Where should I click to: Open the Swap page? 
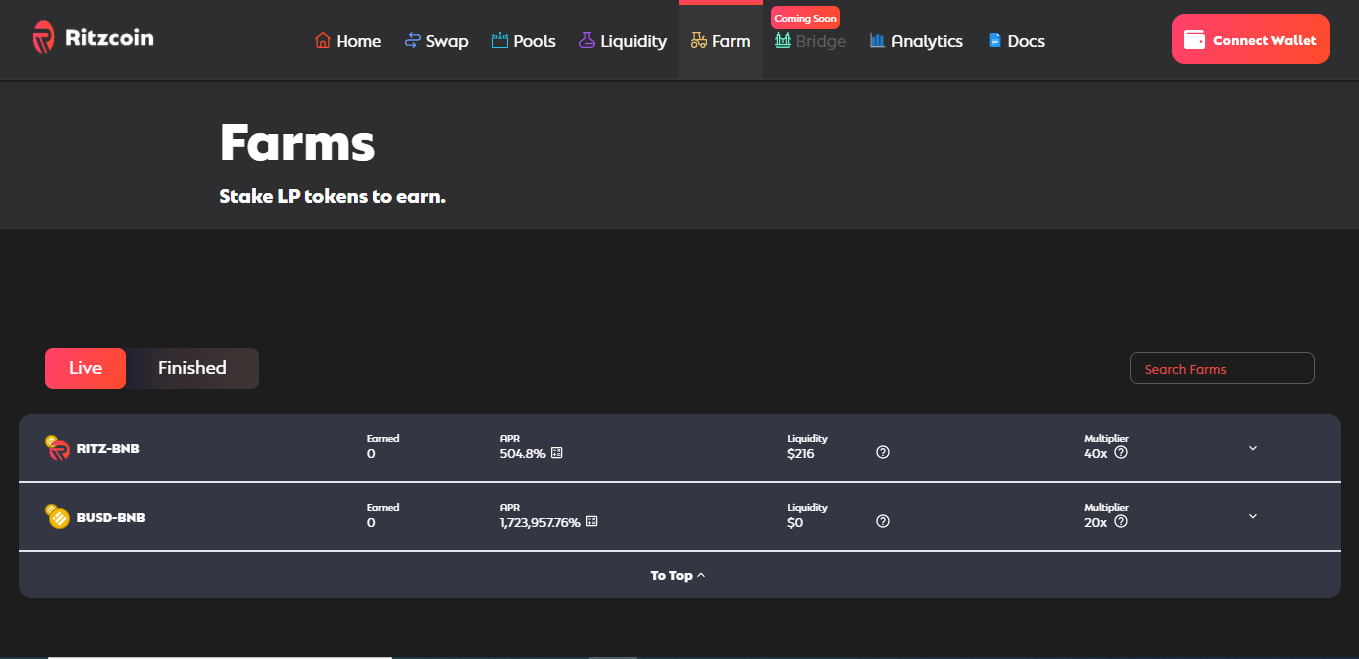pos(436,41)
